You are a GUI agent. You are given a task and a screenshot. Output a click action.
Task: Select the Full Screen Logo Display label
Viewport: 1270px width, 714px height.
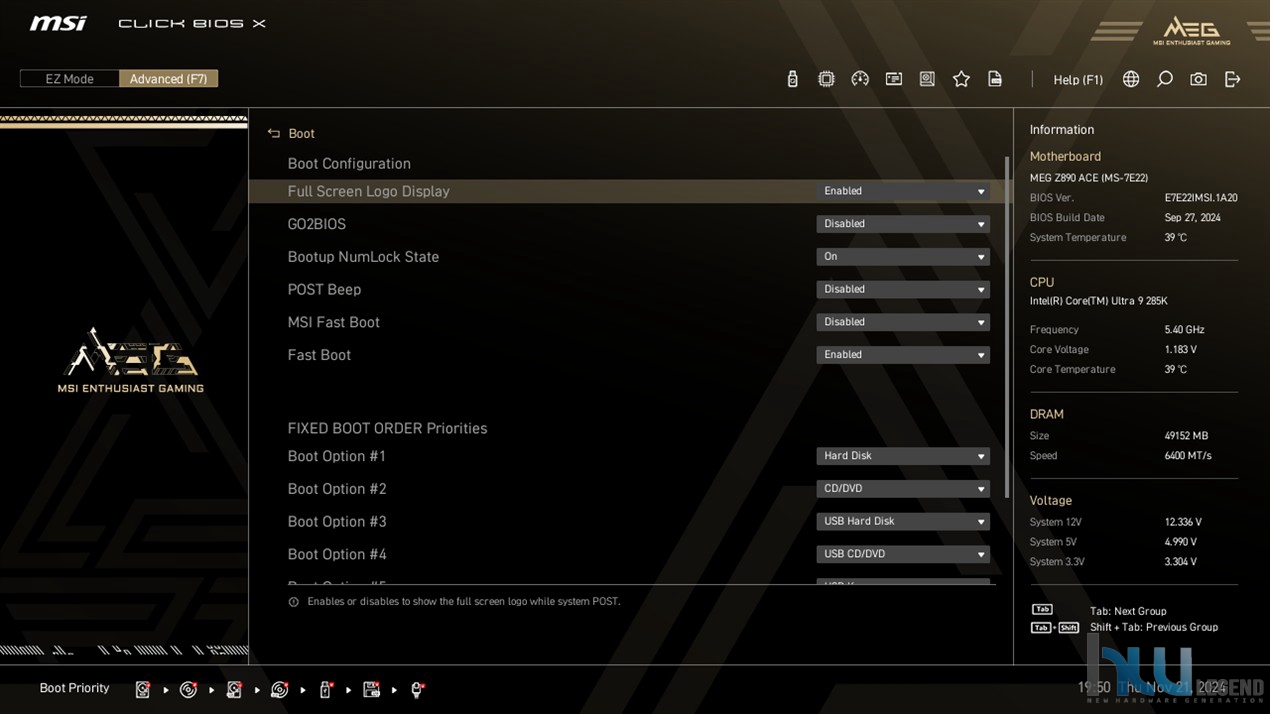368,191
